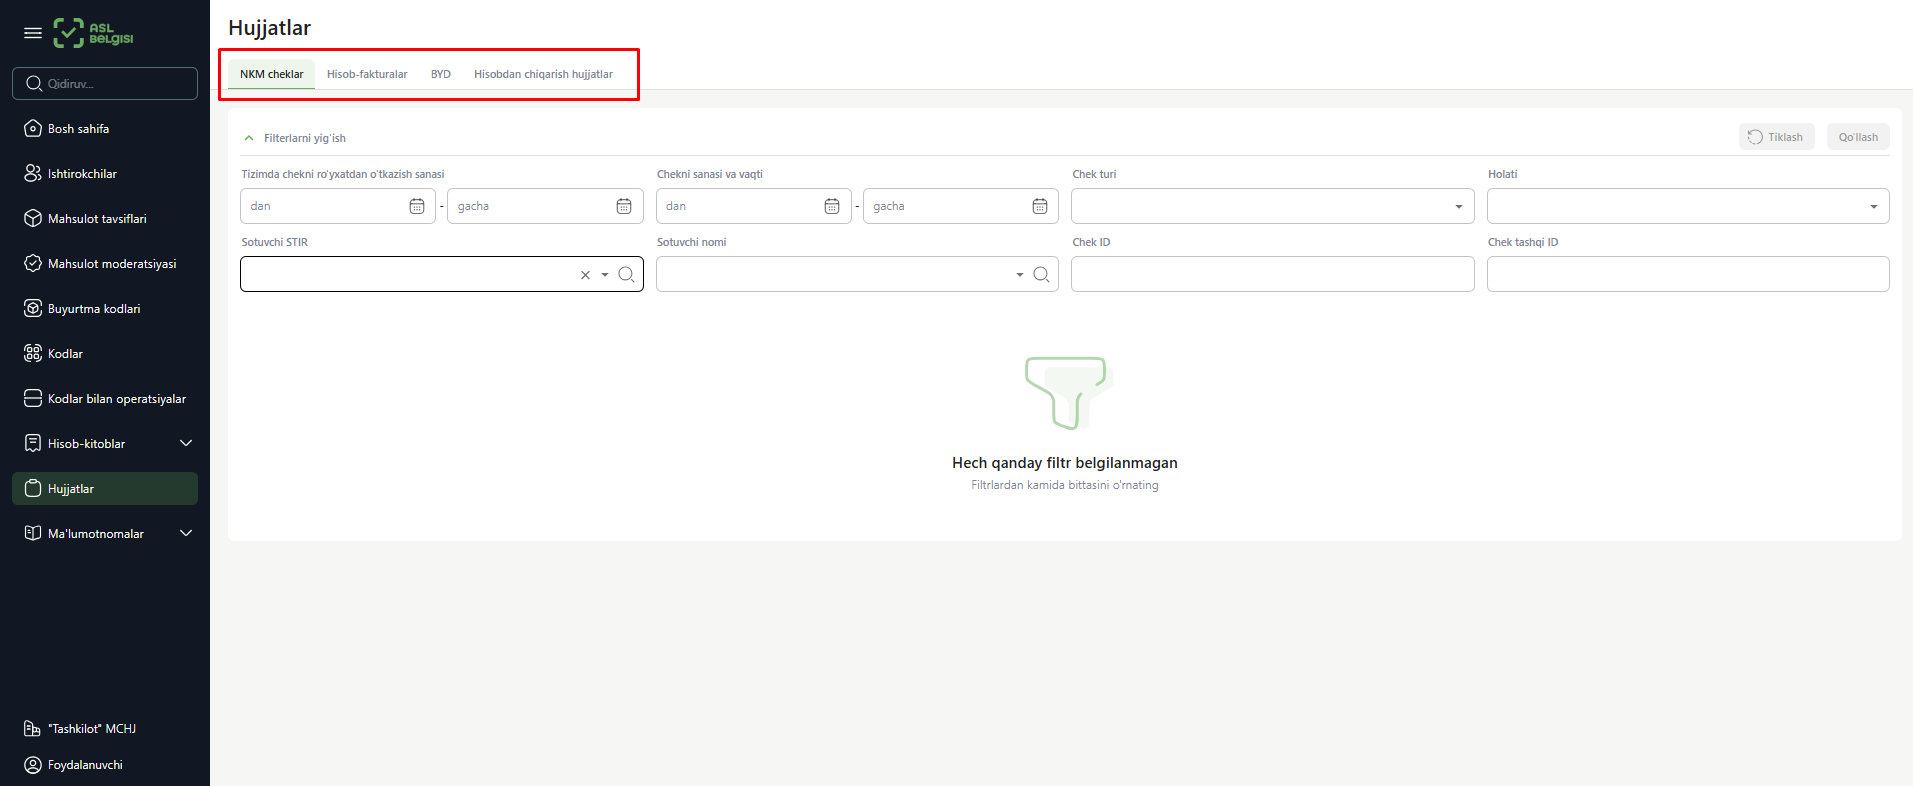
Task: Go to Bosh sahifa home page
Action: [x=78, y=129]
